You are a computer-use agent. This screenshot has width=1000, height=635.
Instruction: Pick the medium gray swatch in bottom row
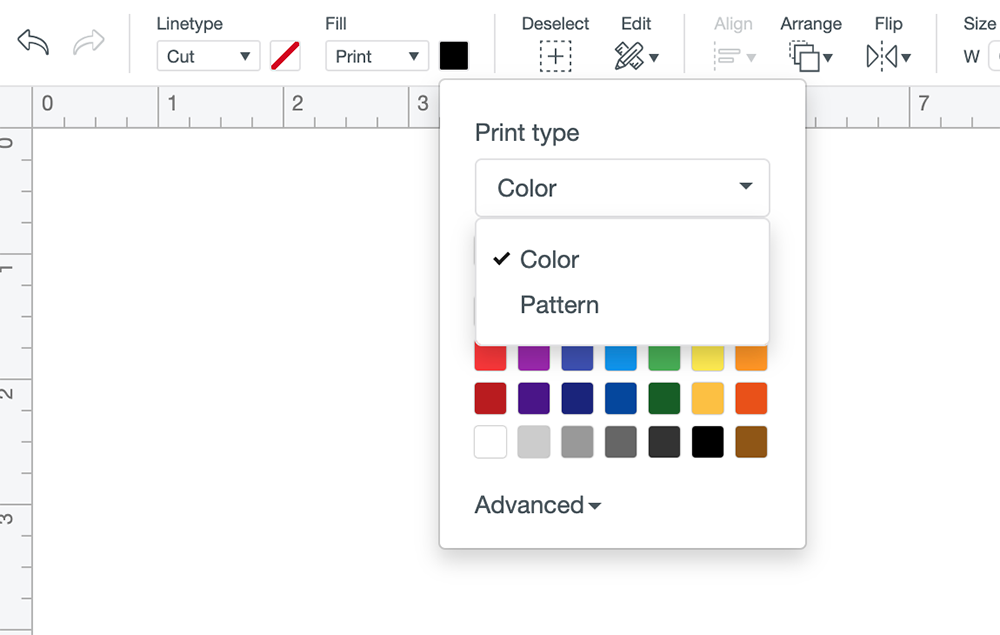click(x=577, y=442)
